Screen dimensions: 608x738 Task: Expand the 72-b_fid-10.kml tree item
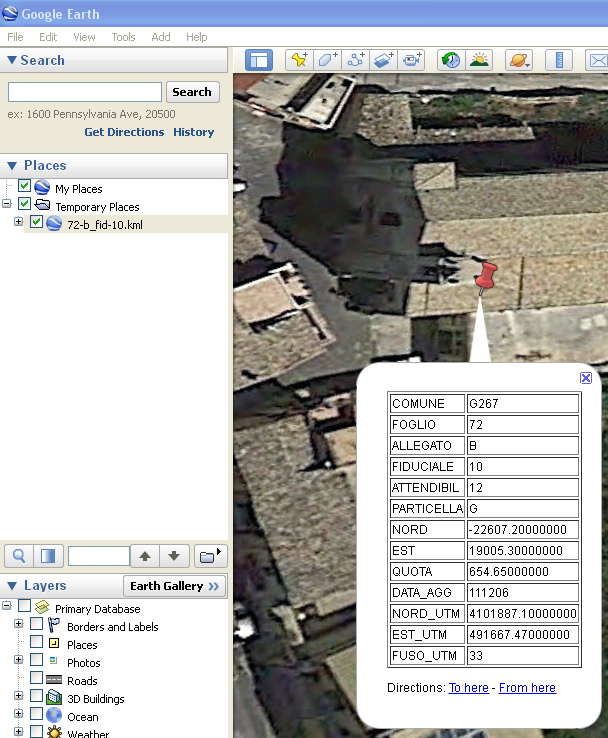(18, 223)
